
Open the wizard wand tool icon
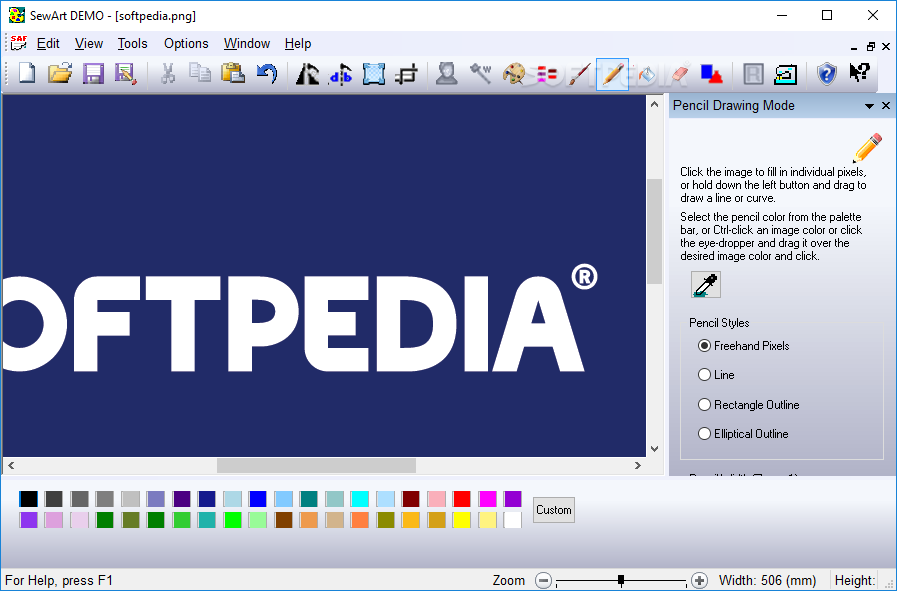pos(480,74)
